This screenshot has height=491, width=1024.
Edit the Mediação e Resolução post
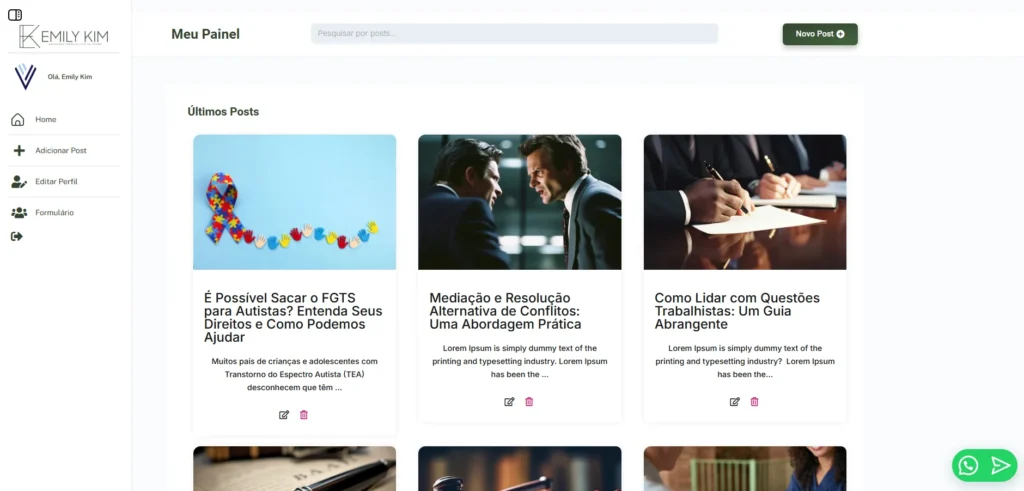[x=509, y=402]
